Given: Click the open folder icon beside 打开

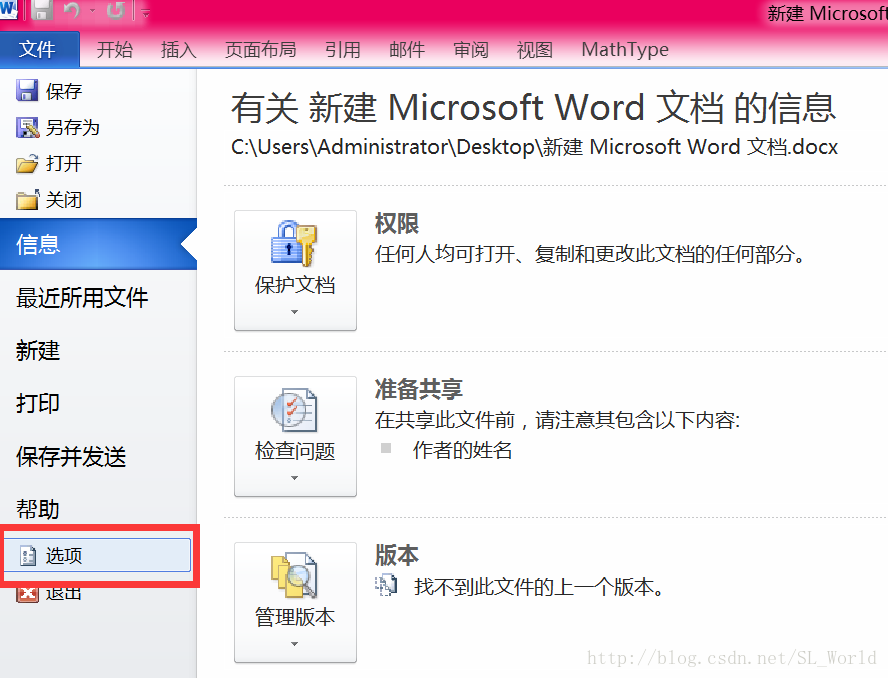Looking at the screenshot, I should click(x=27, y=164).
